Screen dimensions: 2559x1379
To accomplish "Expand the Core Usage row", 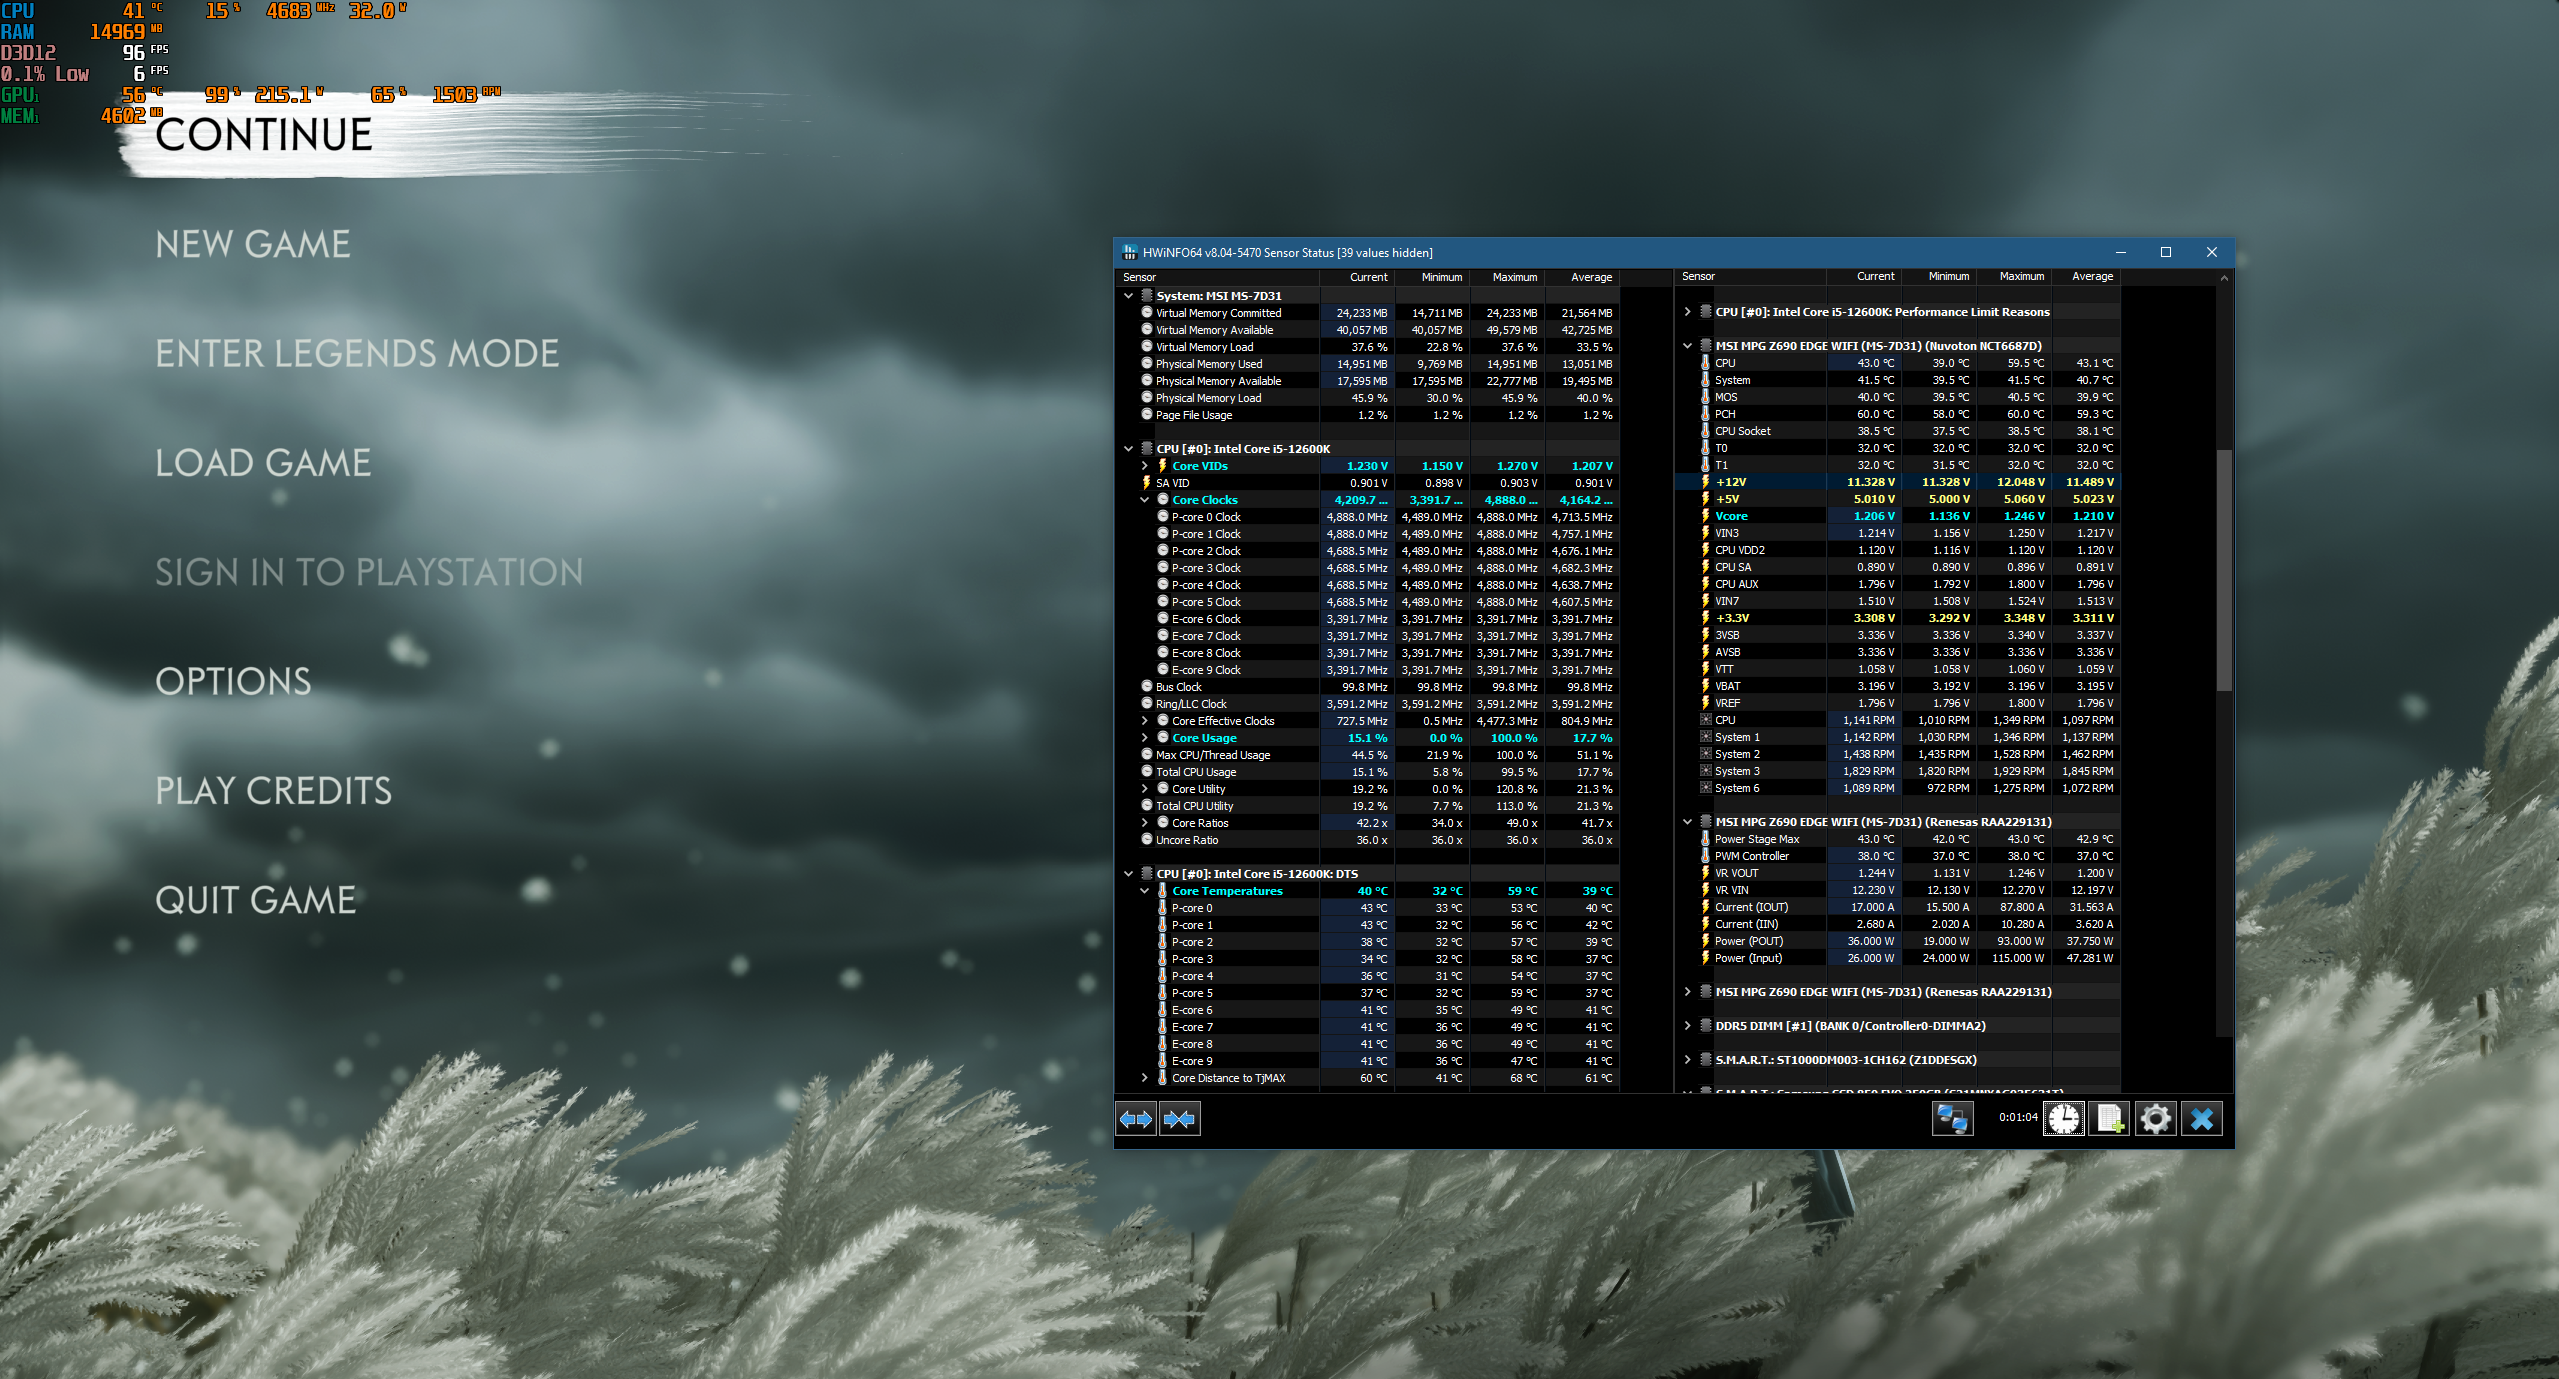I will (x=1145, y=738).
